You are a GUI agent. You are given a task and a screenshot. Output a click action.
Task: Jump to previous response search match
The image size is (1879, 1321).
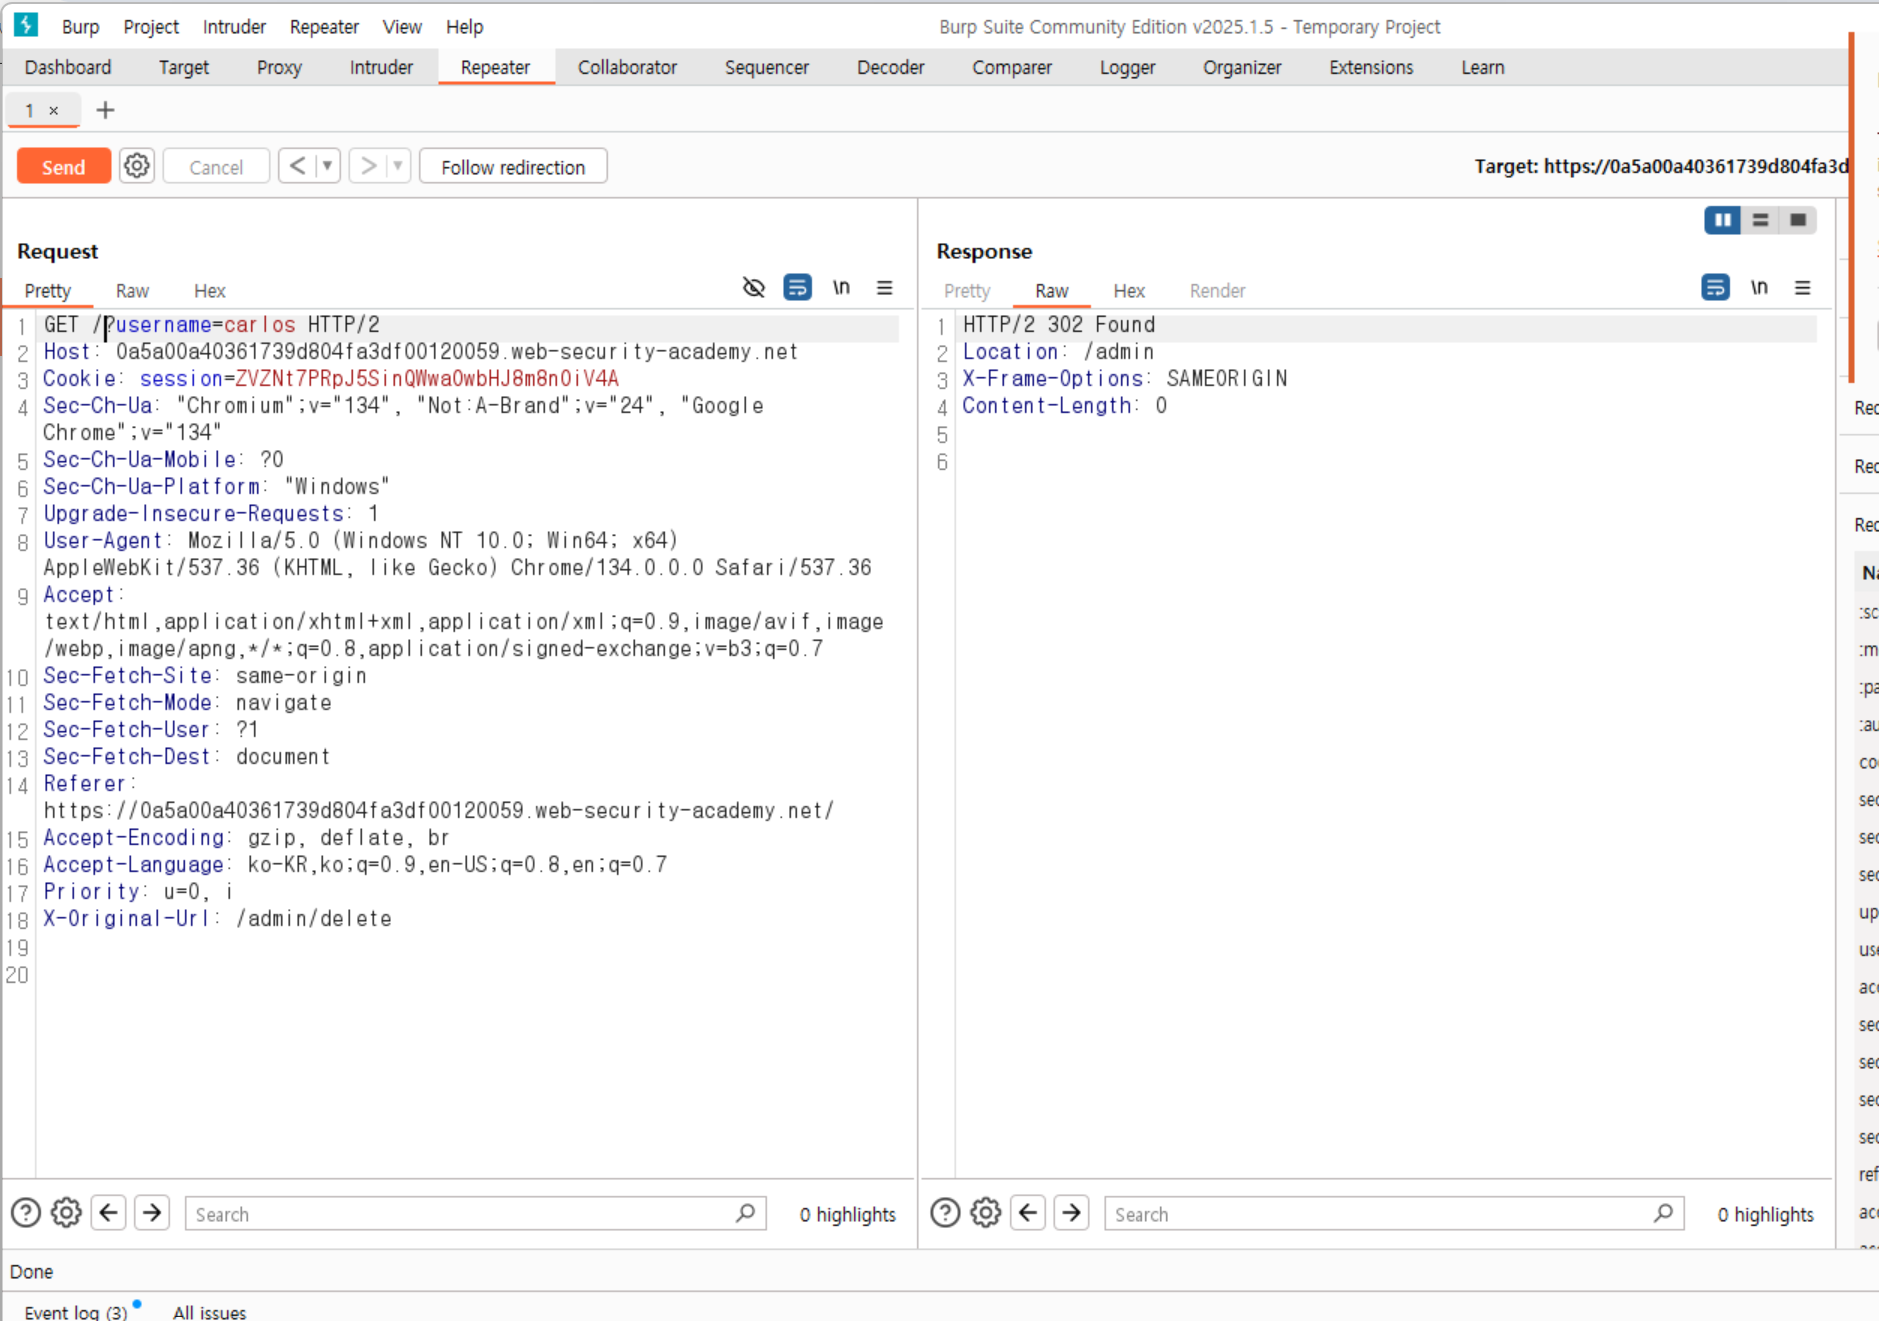tap(1028, 1213)
